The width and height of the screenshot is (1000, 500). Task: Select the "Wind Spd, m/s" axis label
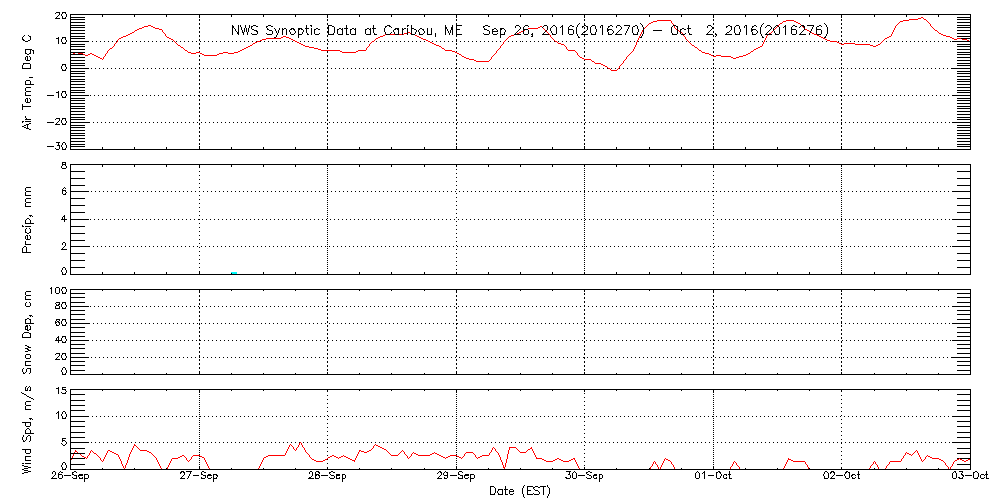point(27,430)
